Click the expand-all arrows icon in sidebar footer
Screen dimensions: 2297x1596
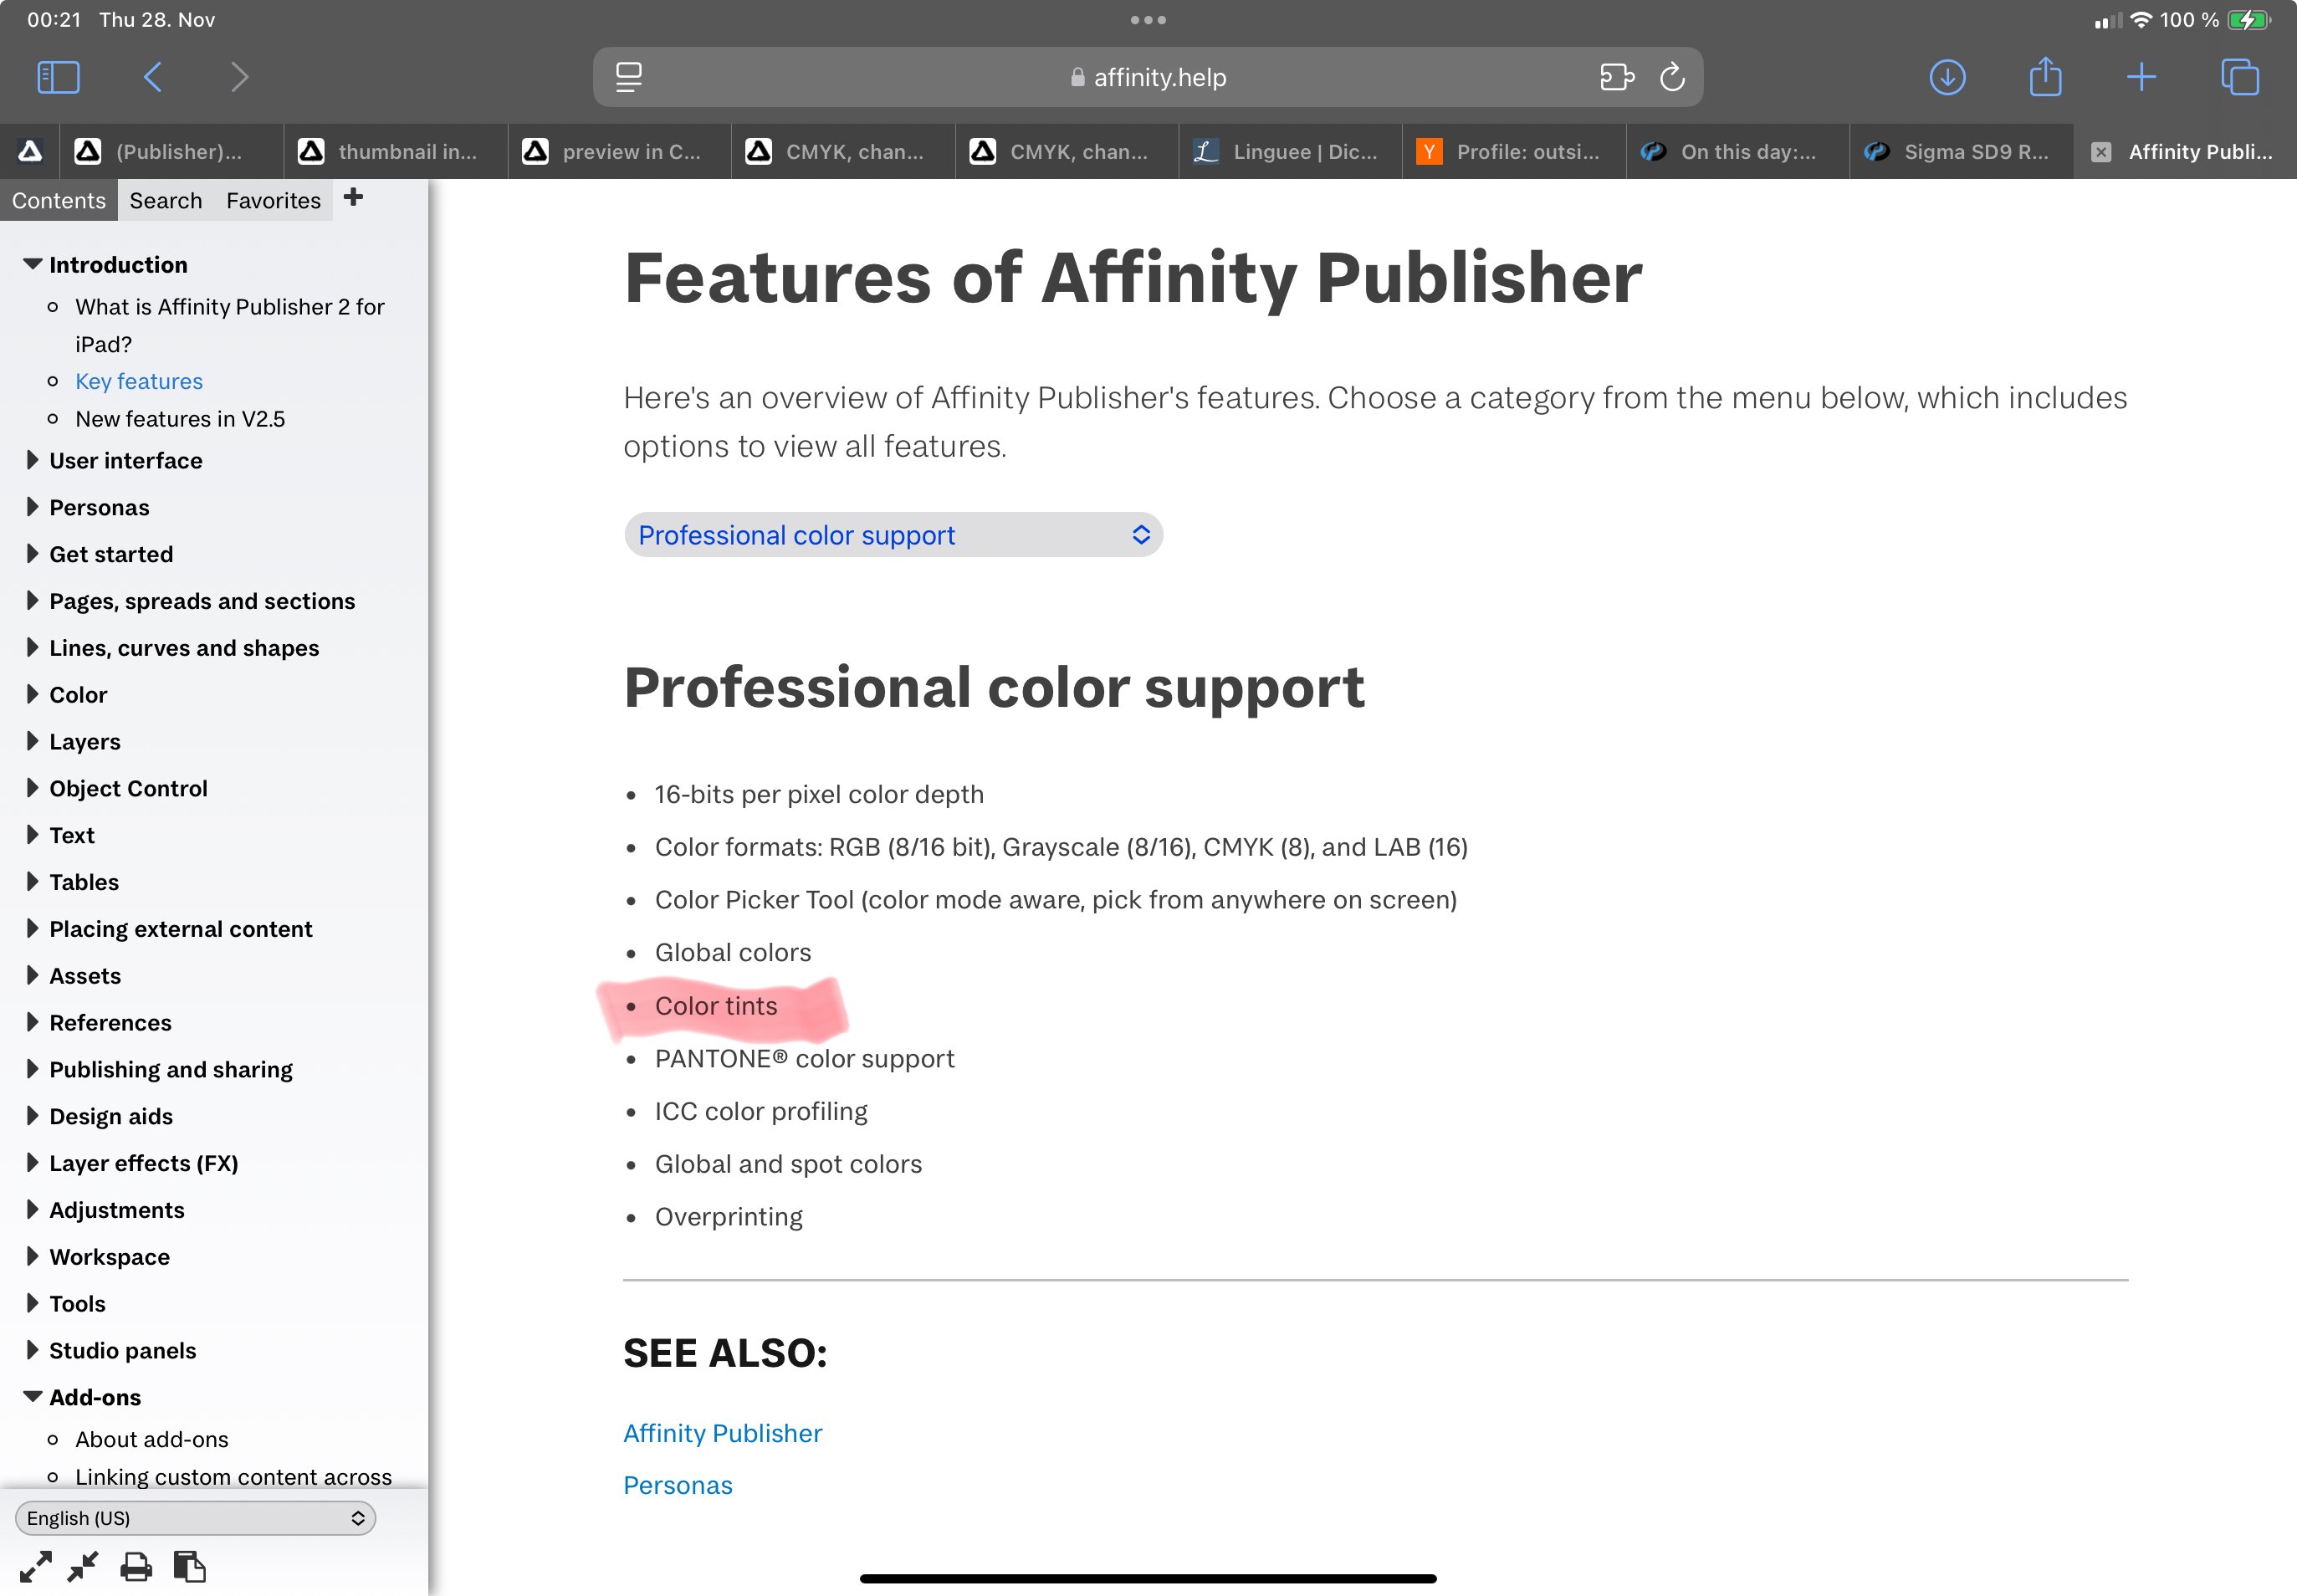[x=36, y=1566]
